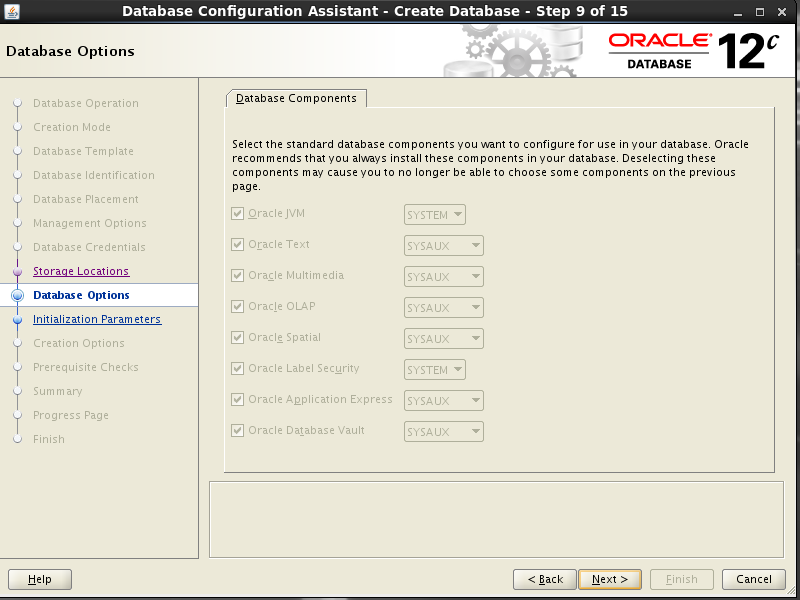Open the Oracle JVM tablespace dropdown
This screenshot has width=800, height=600.
435,215
